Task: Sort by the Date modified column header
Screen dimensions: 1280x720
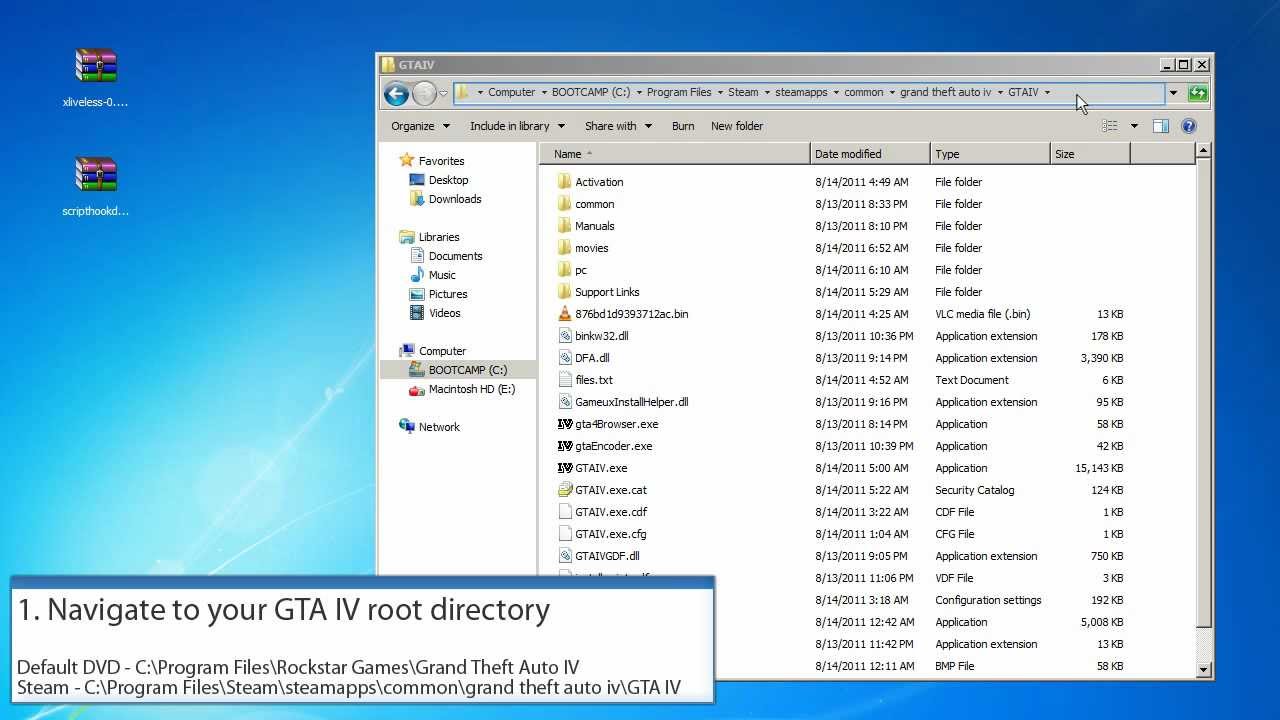Action: (870, 154)
